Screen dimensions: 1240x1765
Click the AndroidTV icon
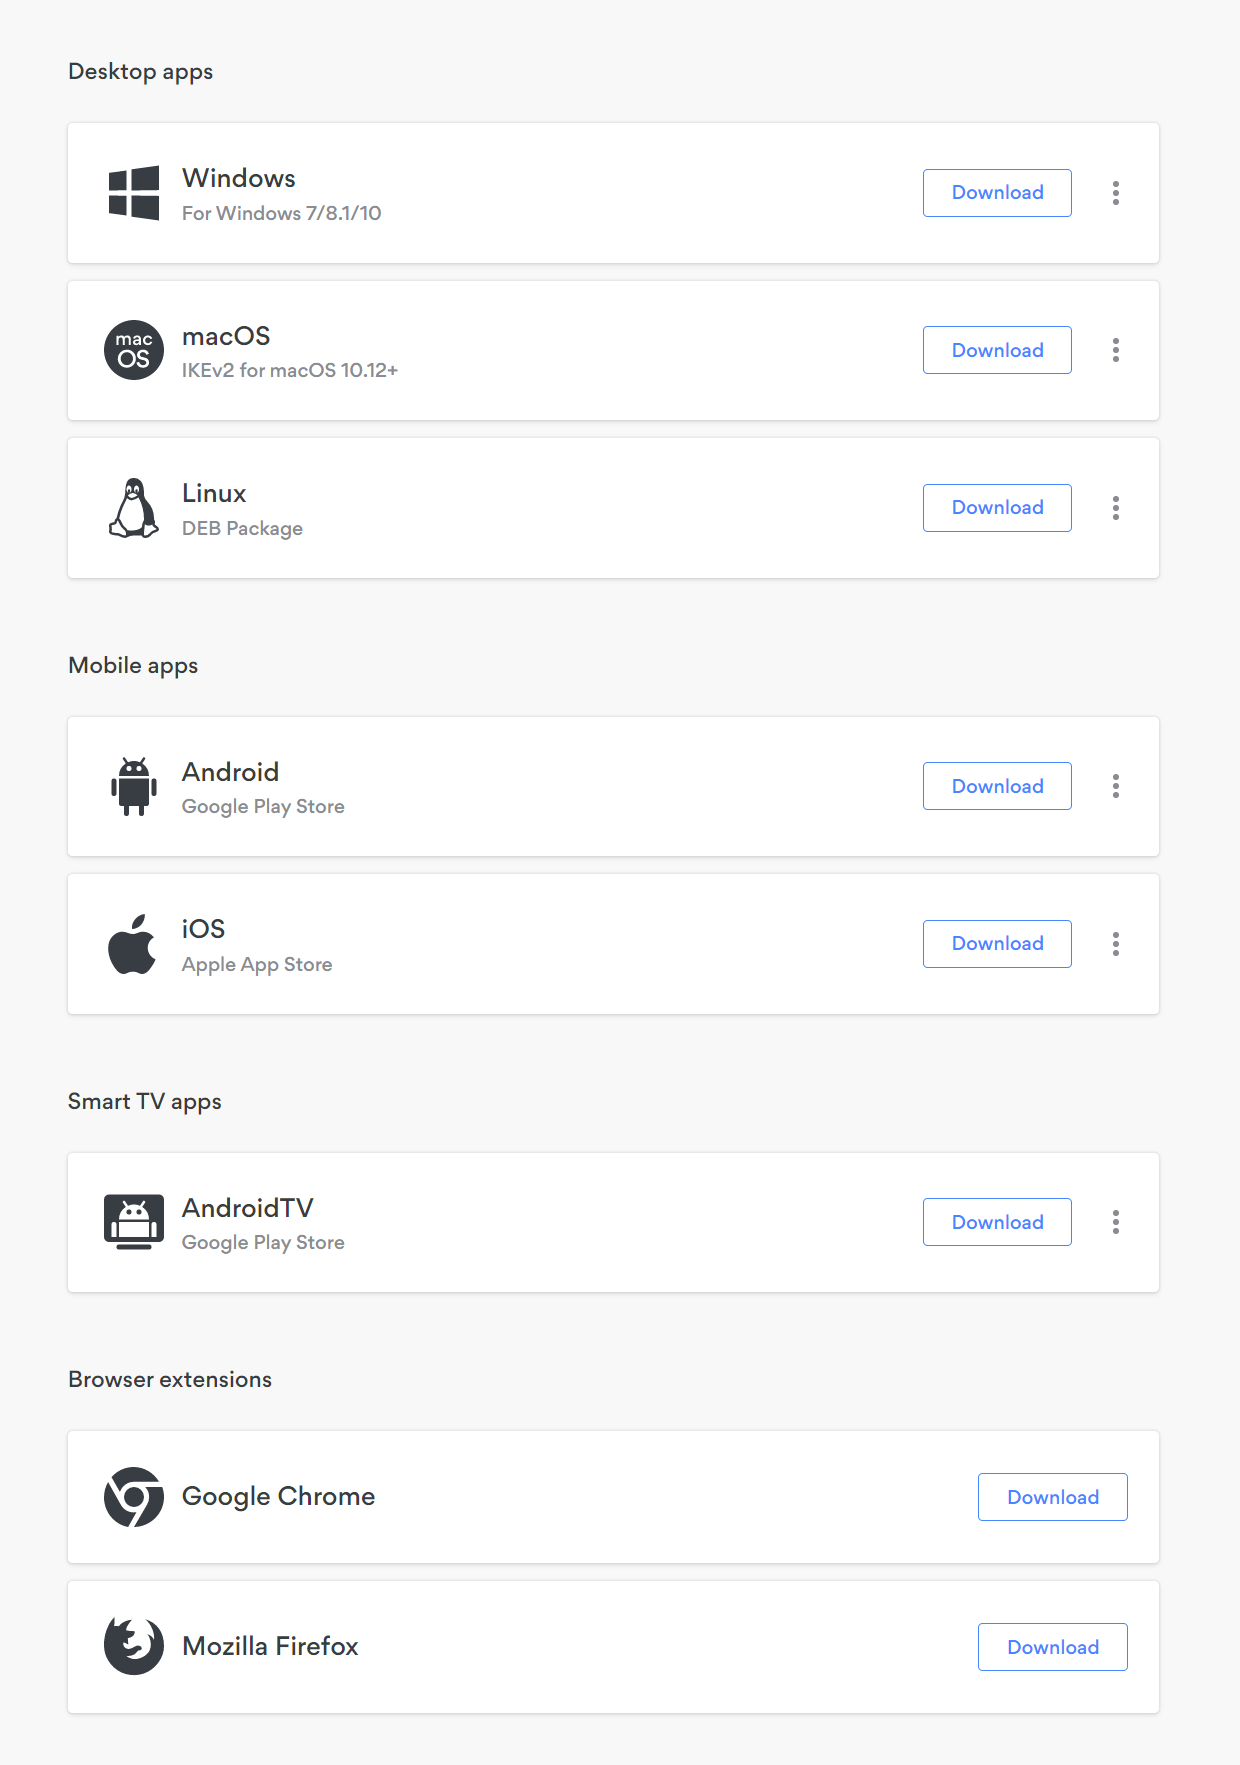134,1222
